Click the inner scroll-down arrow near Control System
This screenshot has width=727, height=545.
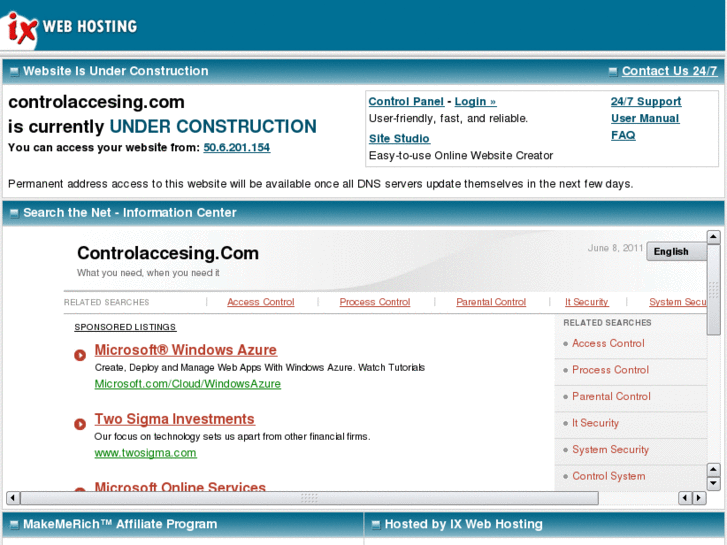coord(713,483)
